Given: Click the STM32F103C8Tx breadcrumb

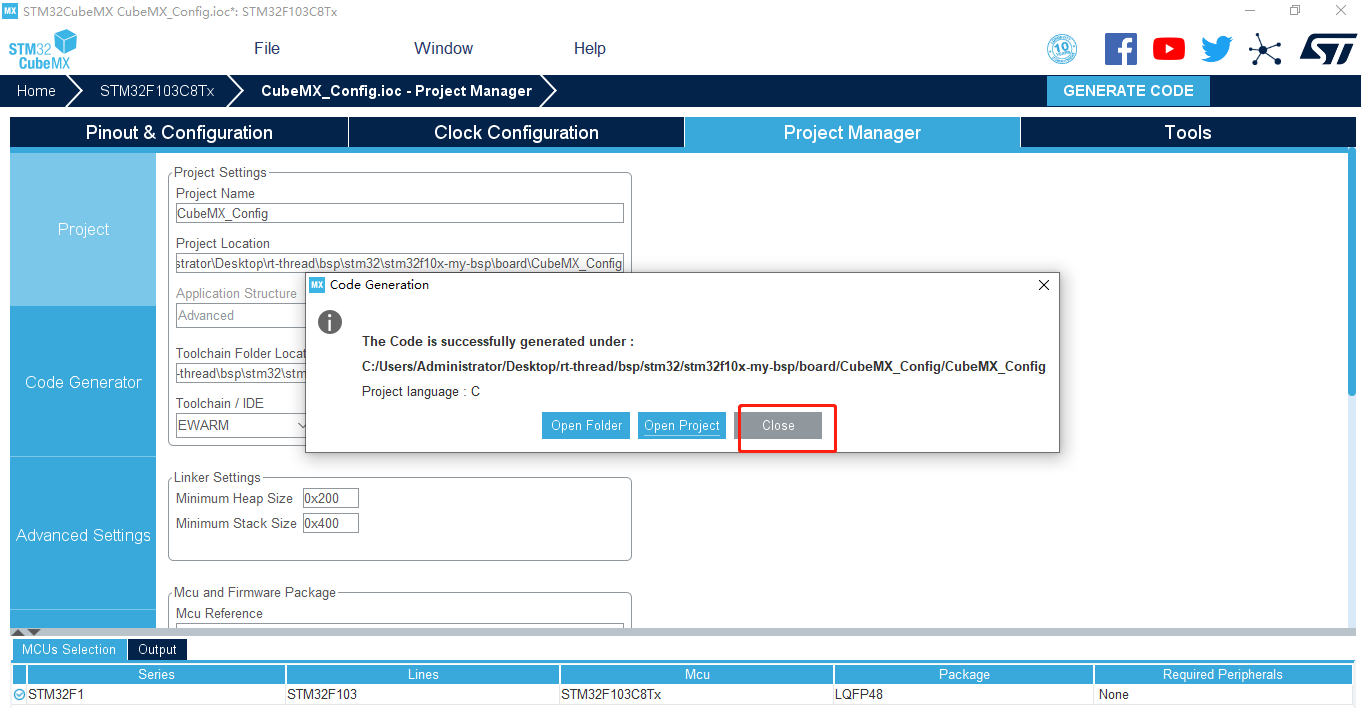Looking at the screenshot, I should pyautogui.click(x=157, y=91).
